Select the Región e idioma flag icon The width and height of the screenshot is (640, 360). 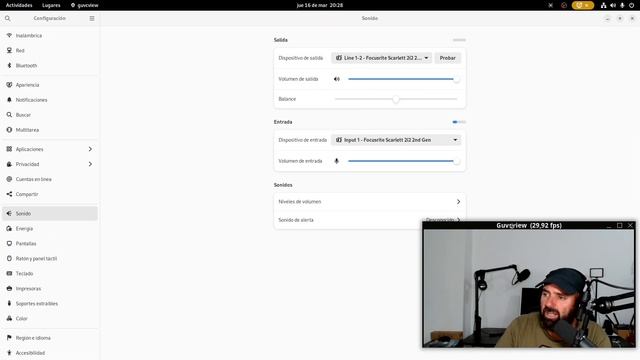pyautogui.click(x=9, y=338)
